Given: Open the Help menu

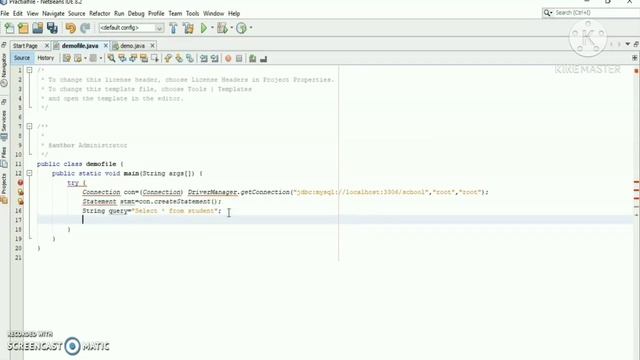Looking at the screenshot, I should pyautogui.click(x=234, y=13).
